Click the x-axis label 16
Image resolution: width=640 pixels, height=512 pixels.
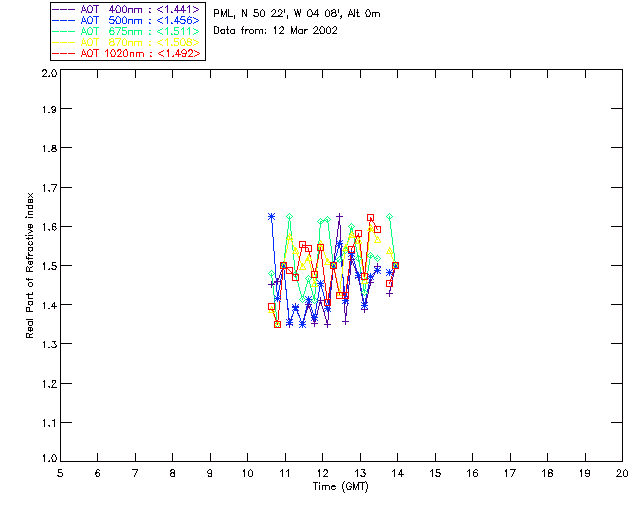coord(473,473)
